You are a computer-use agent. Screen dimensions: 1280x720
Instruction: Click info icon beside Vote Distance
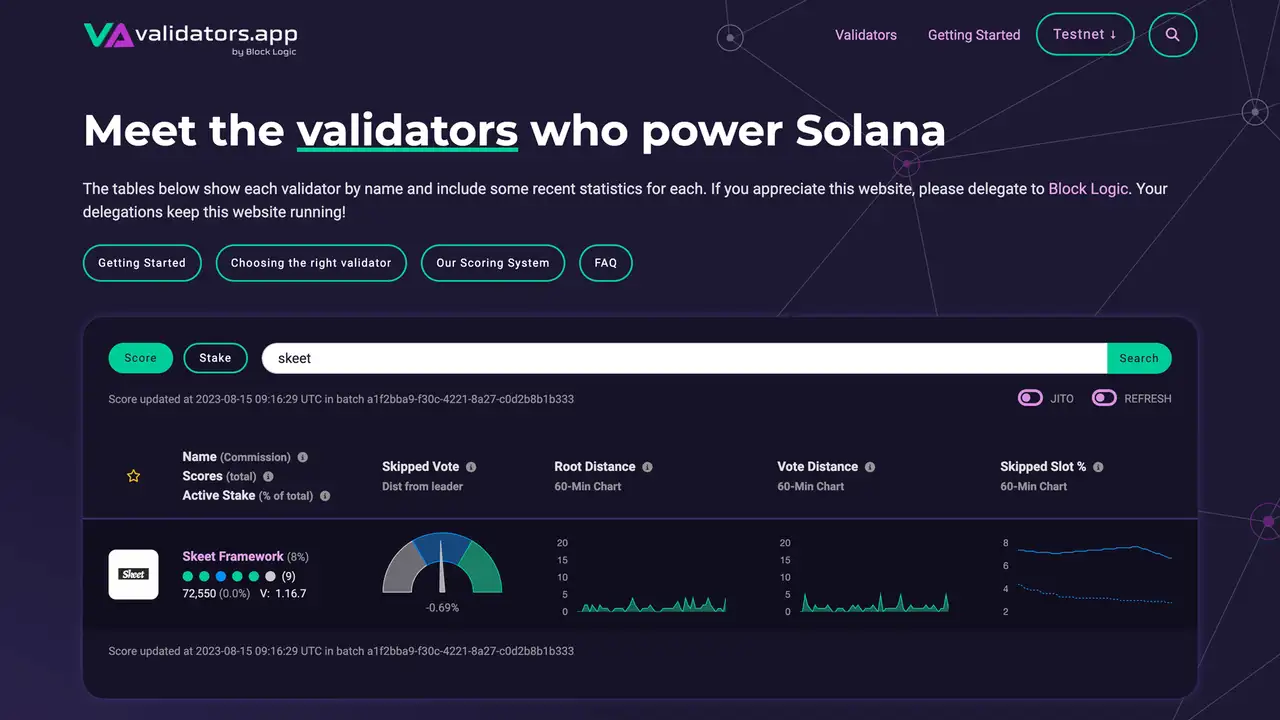coord(870,467)
